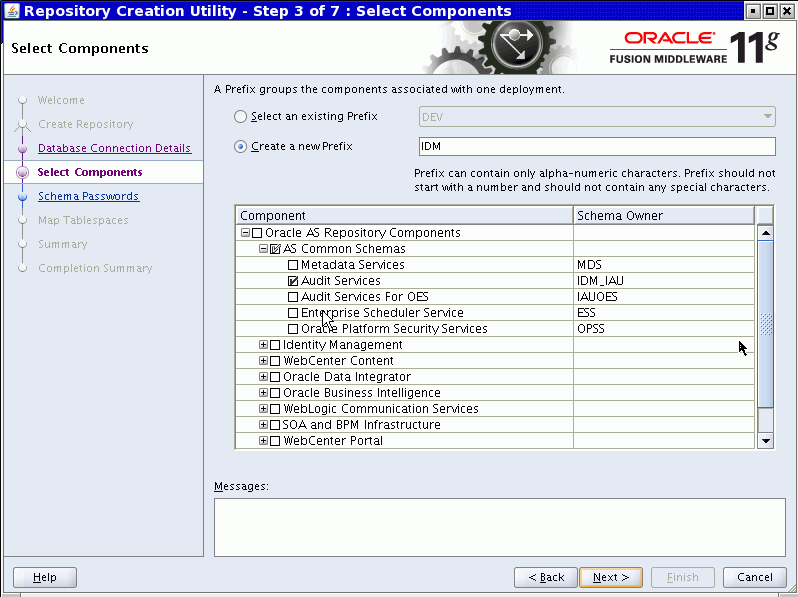Image resolution: width=798 pixels, height=597 pixels.
Task: Check the Metadata Services checkbox
Action: point(293,265)
